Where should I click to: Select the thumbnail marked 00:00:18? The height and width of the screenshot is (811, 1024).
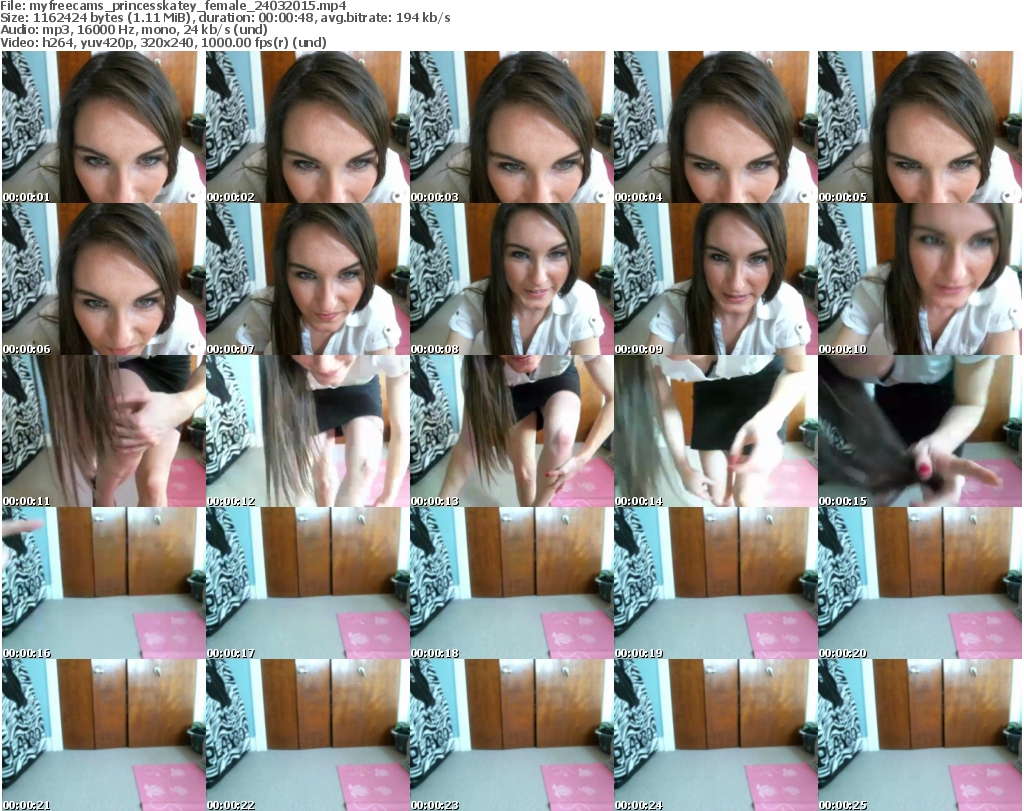point(512,583)
